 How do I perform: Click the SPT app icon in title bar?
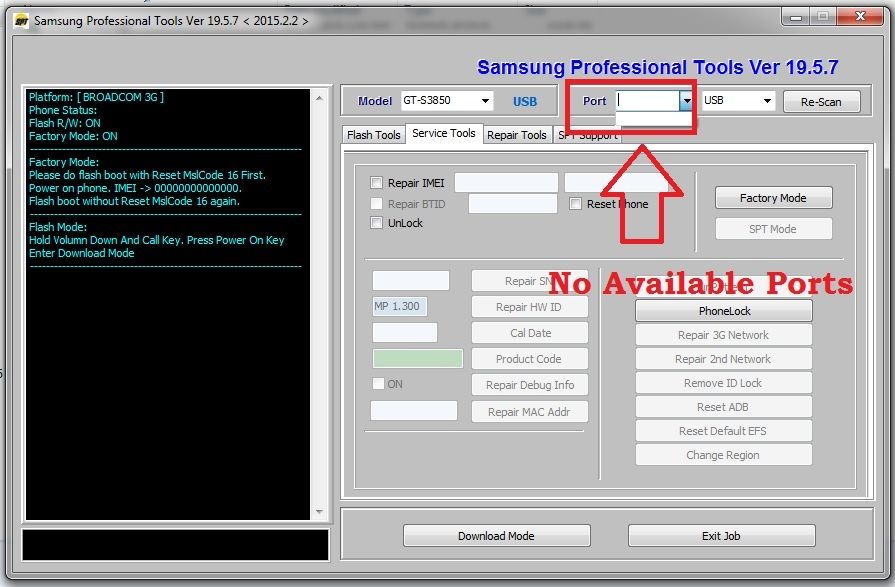(20, 20)
